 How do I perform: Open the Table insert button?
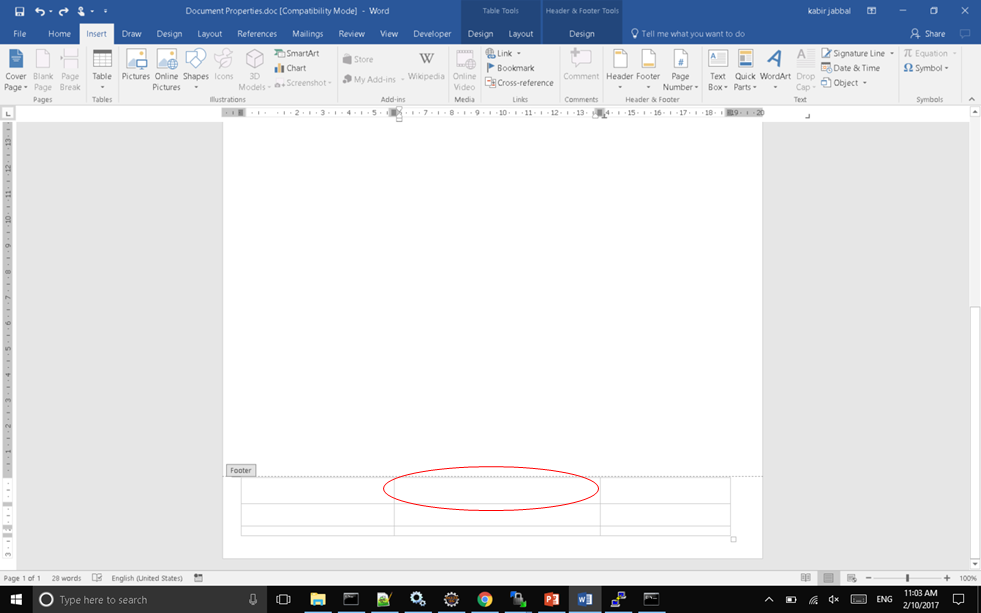pos(102,69)
